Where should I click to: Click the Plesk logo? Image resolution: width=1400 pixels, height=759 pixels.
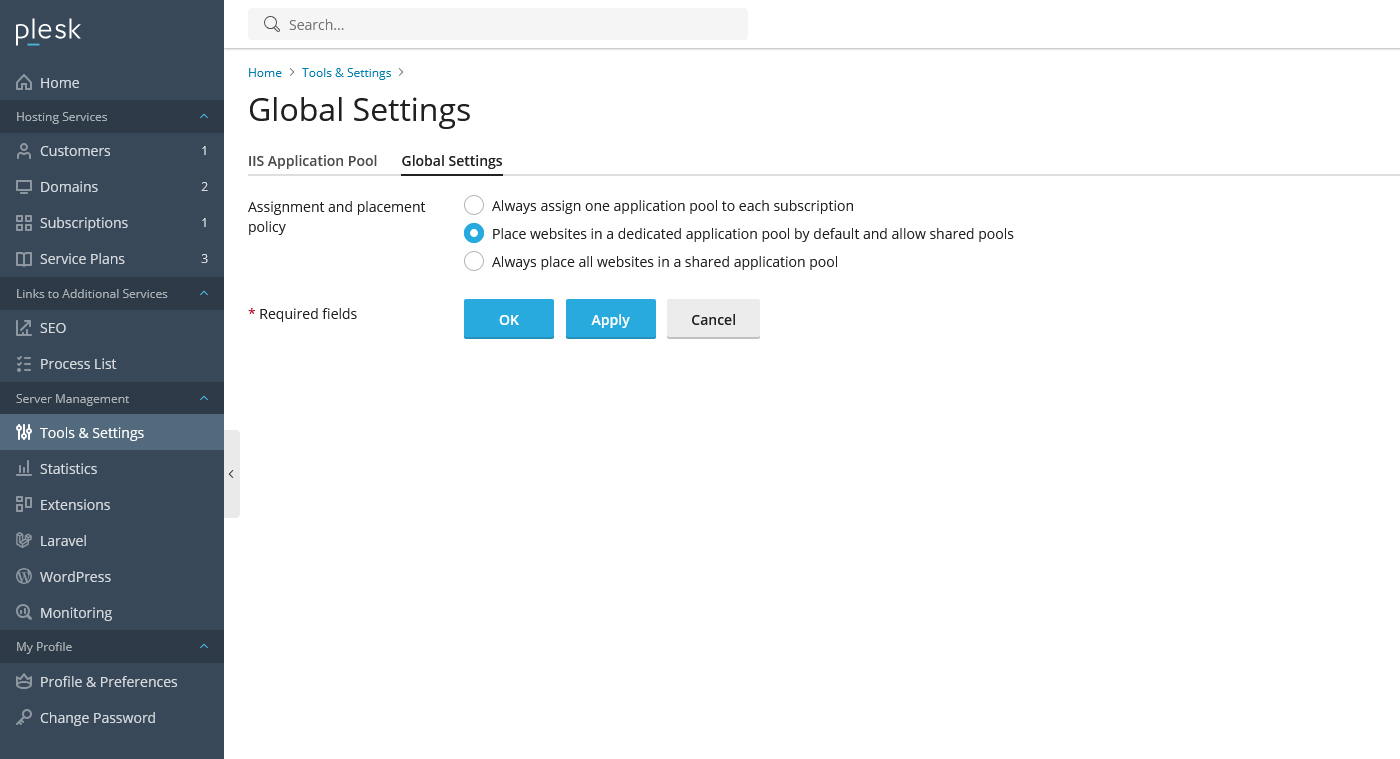(x=47, y=31)
